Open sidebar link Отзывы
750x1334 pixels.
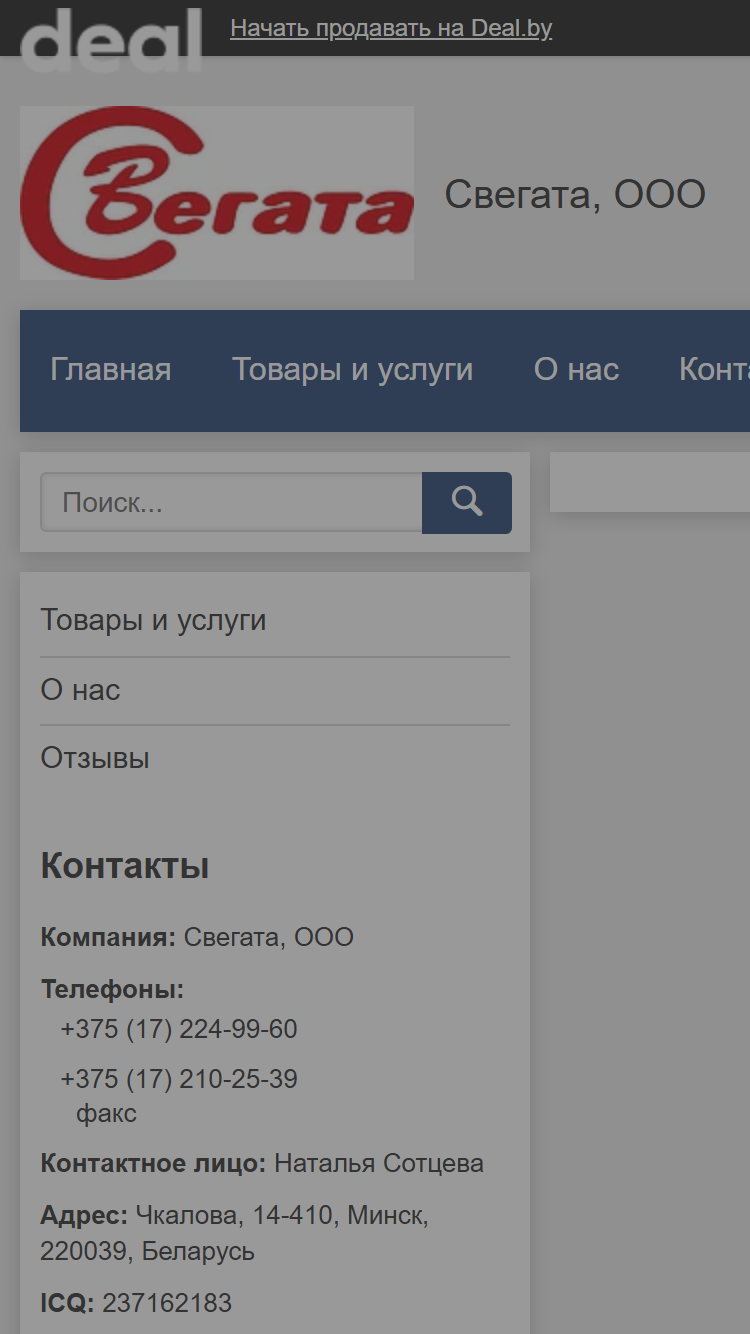[x=95, y=758]
